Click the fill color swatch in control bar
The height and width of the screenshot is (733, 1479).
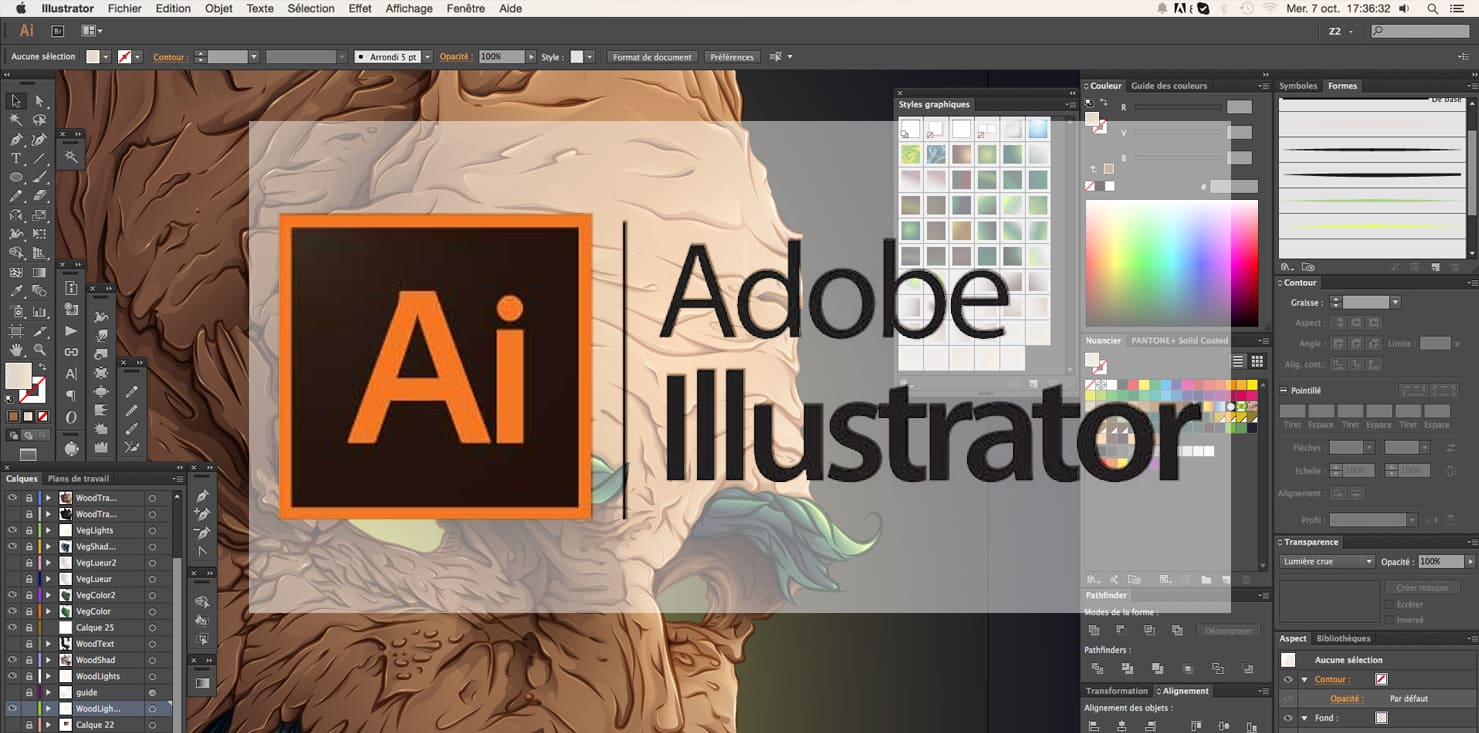click(93, 57)
